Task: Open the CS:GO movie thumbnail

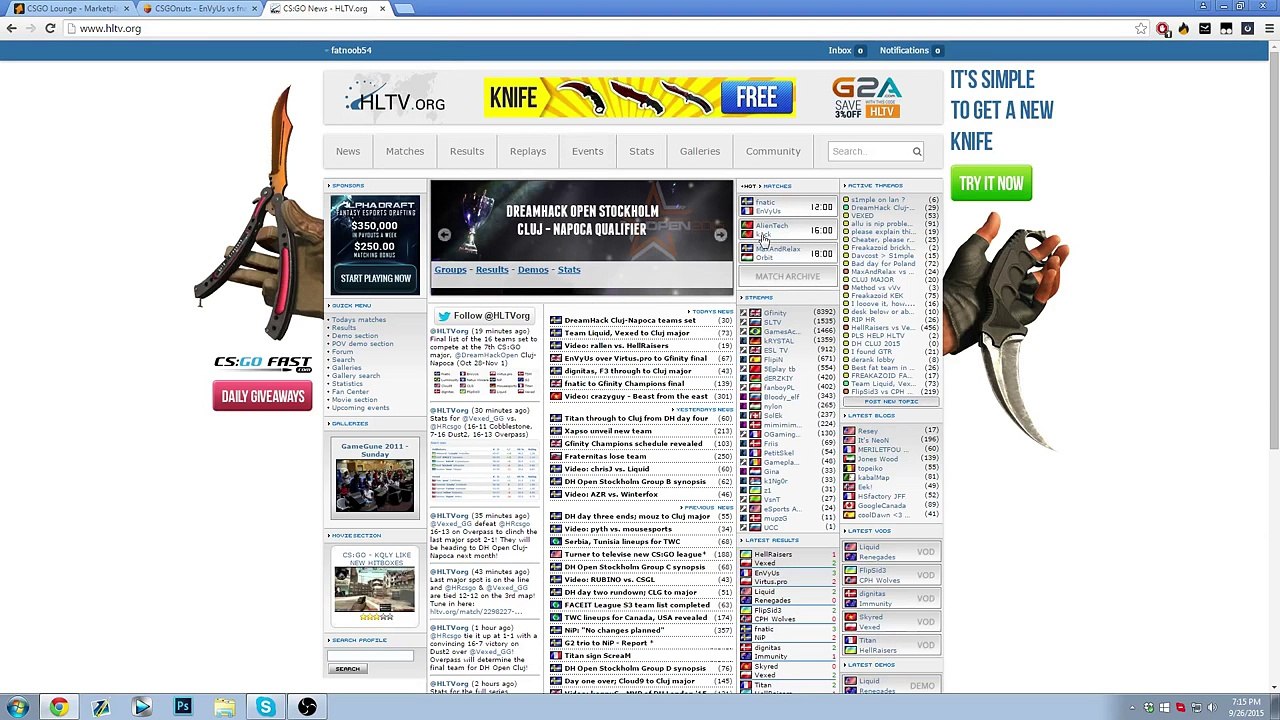Action: 375,588
